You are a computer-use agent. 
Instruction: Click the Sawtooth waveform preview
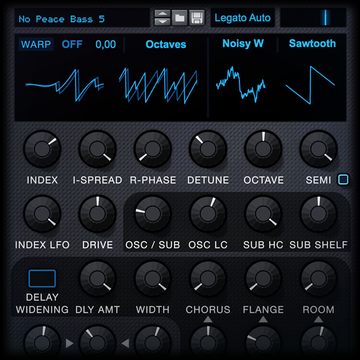[x=310, y=85]
